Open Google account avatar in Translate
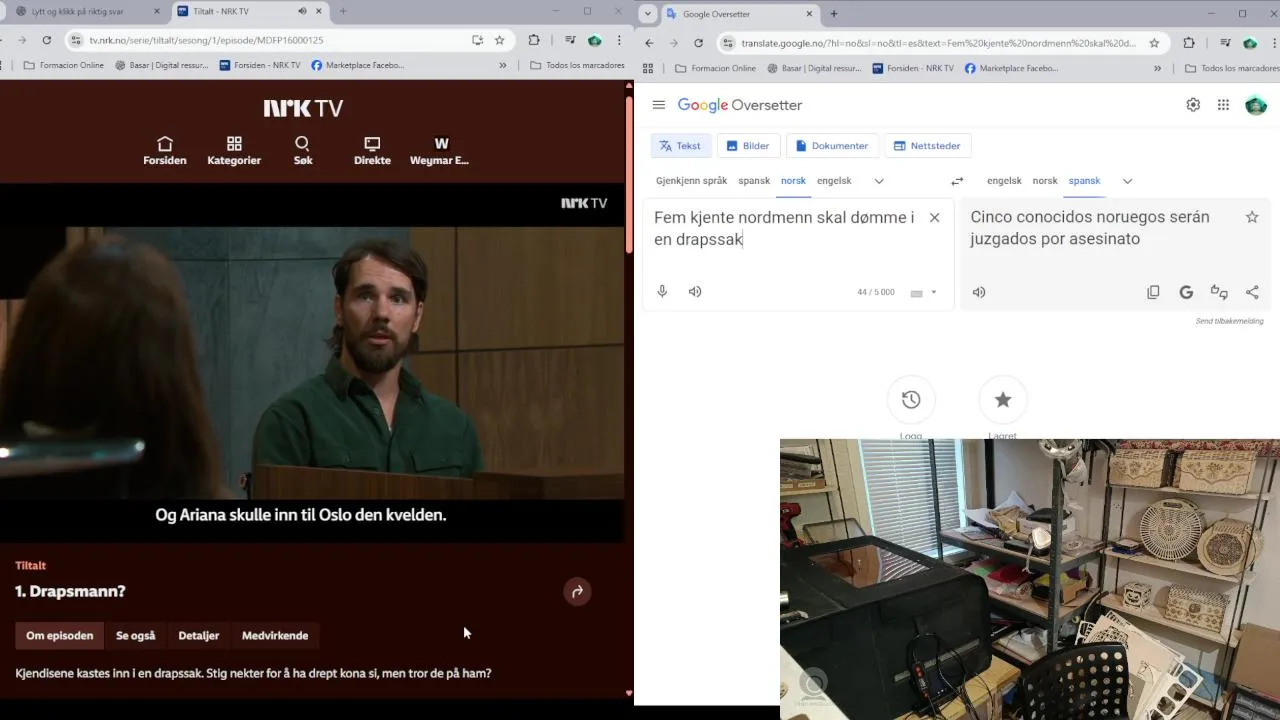 point(1256,105)
